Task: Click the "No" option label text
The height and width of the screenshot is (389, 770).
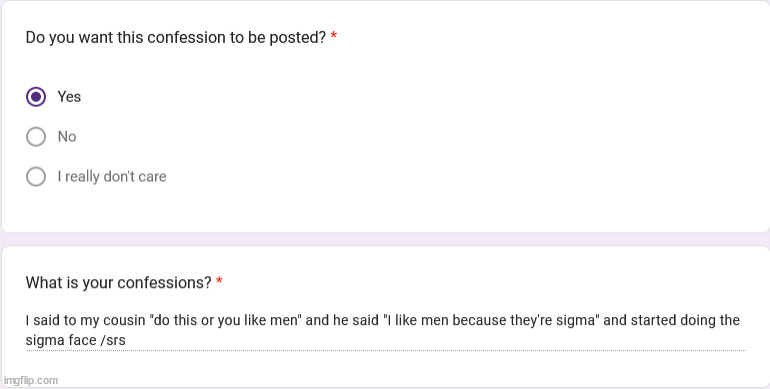Action: click(x=67, y=137)
